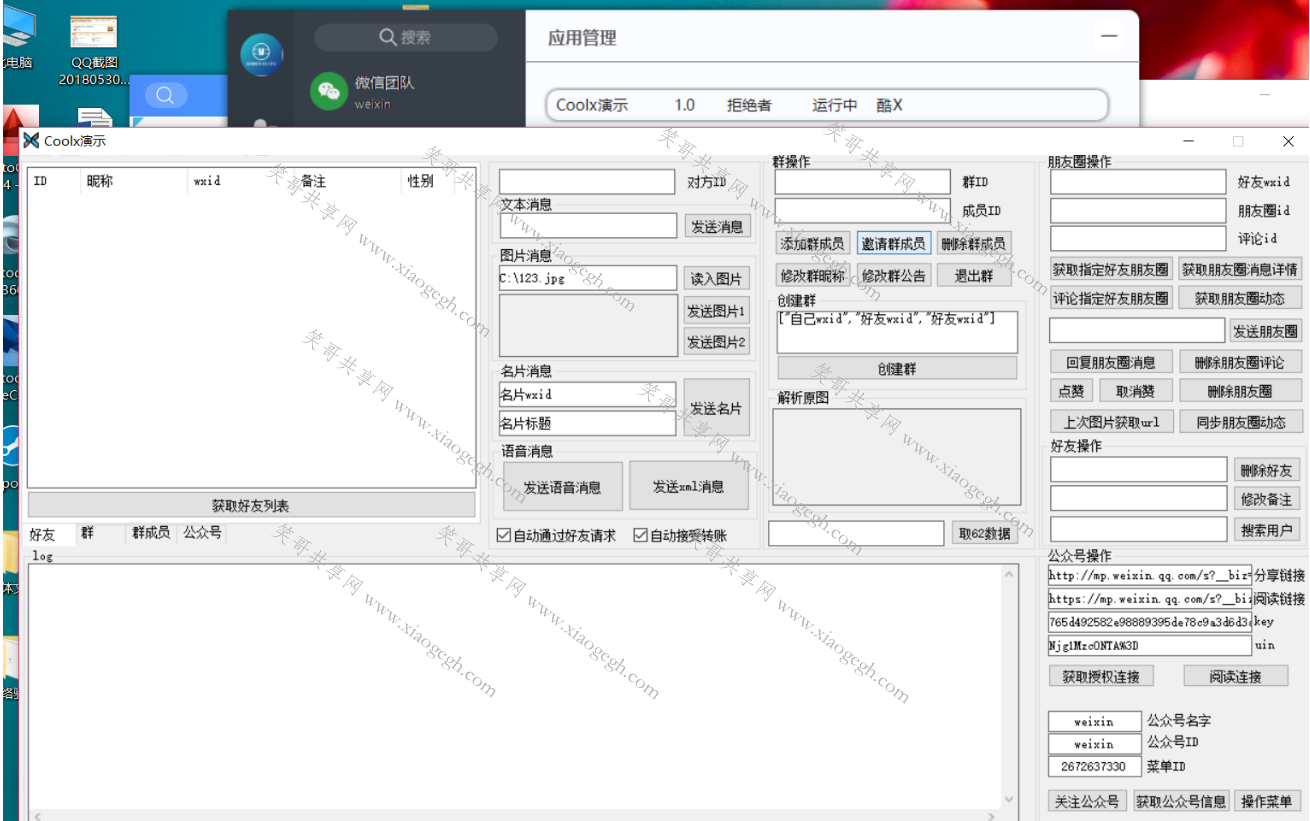
Task: Click 回复朋友圈消息 button
Action: [1110, 362]
